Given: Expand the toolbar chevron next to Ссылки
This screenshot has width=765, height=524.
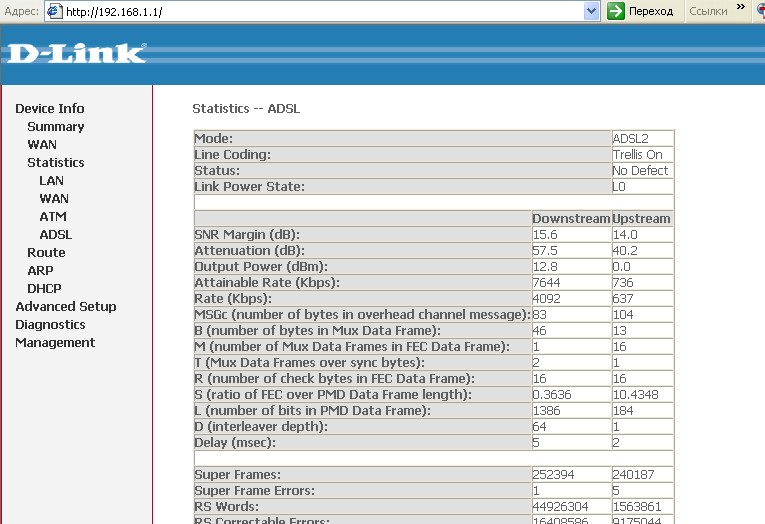Looking at the screenshot, I should point(741,7).
